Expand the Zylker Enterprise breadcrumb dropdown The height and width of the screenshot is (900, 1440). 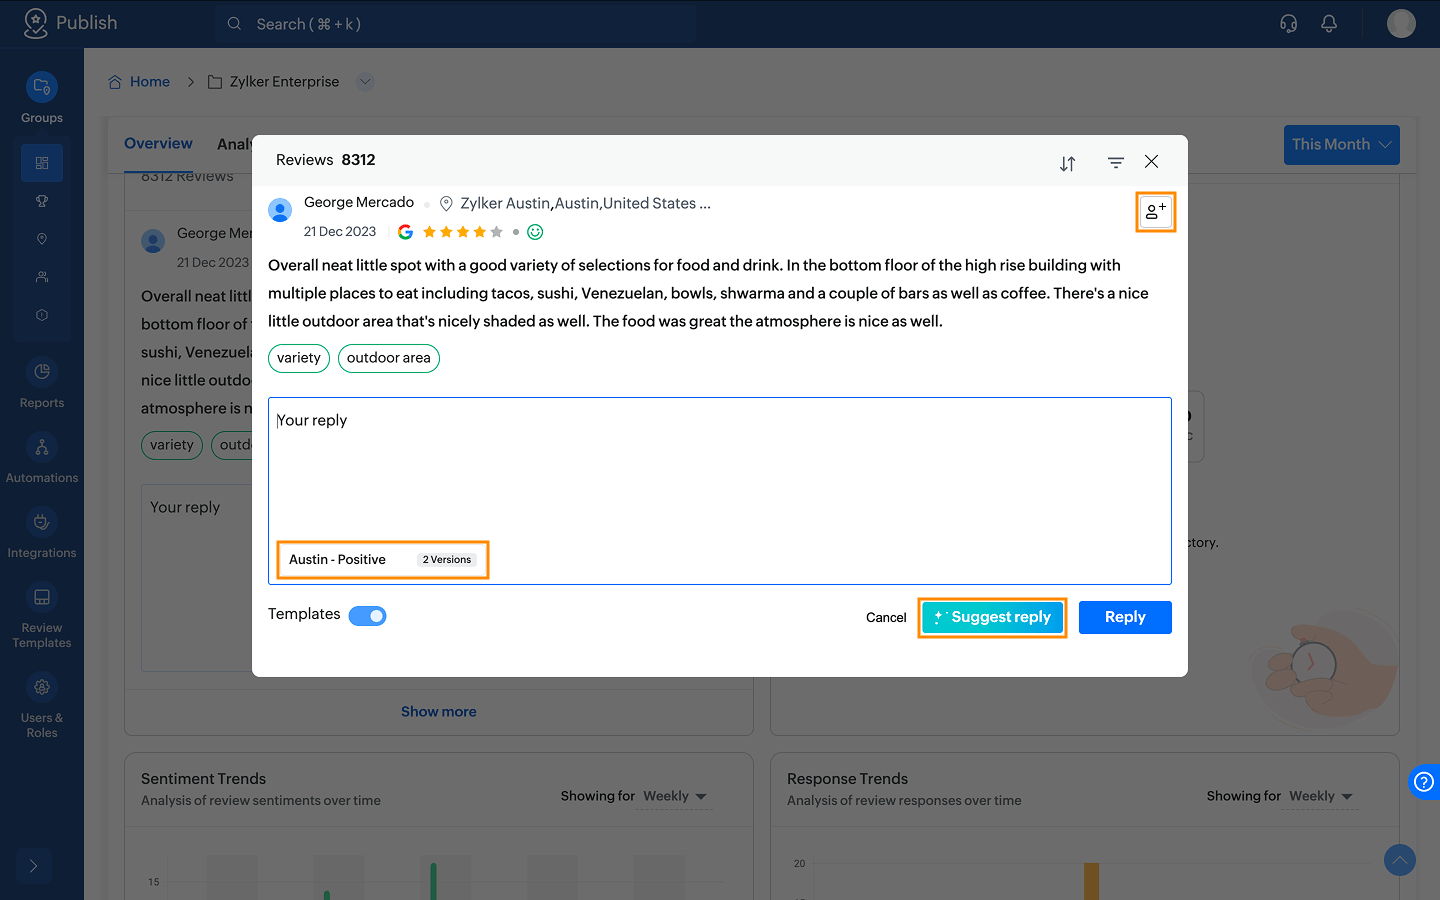(365, 82)
